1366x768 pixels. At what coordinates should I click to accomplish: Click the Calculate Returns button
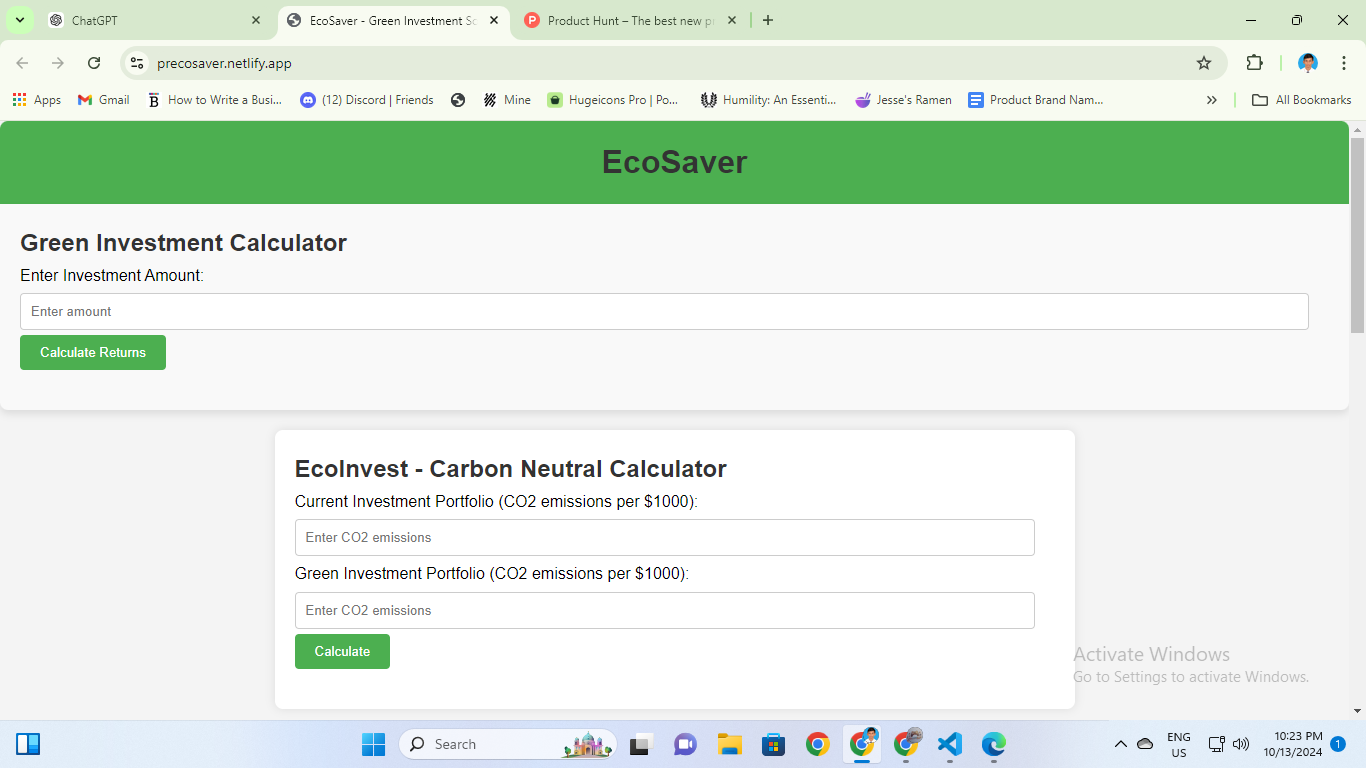click(92, 352)
